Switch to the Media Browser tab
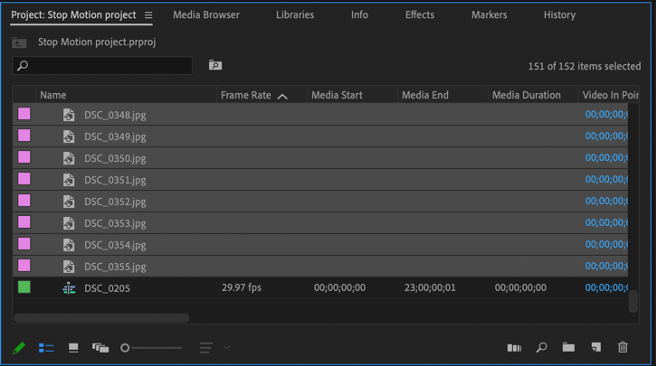Screen dimensions: 656x366 (206, 15)
